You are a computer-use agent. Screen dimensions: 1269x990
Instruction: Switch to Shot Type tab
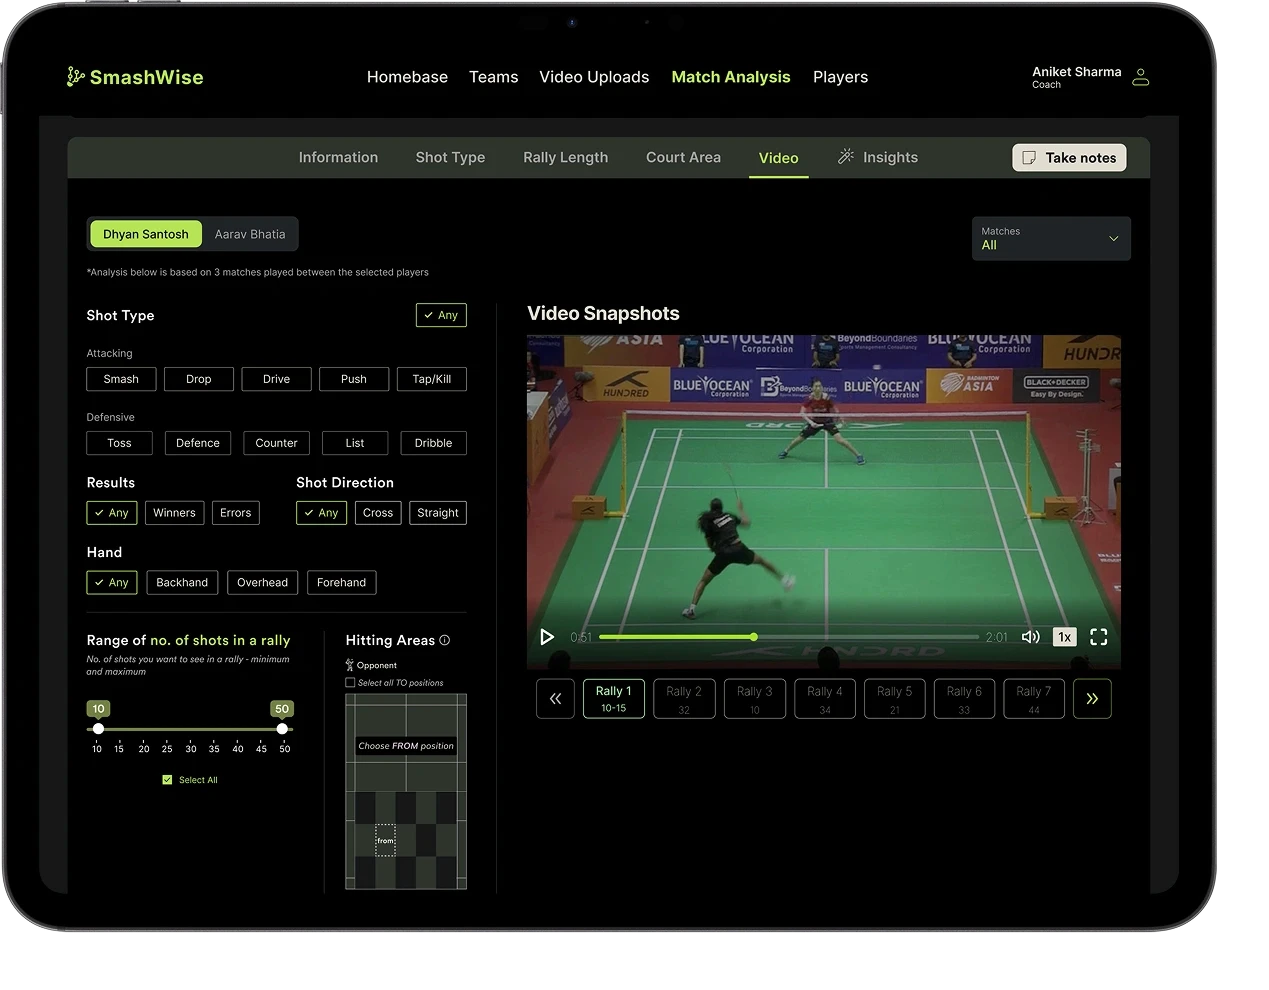(450, 157)
